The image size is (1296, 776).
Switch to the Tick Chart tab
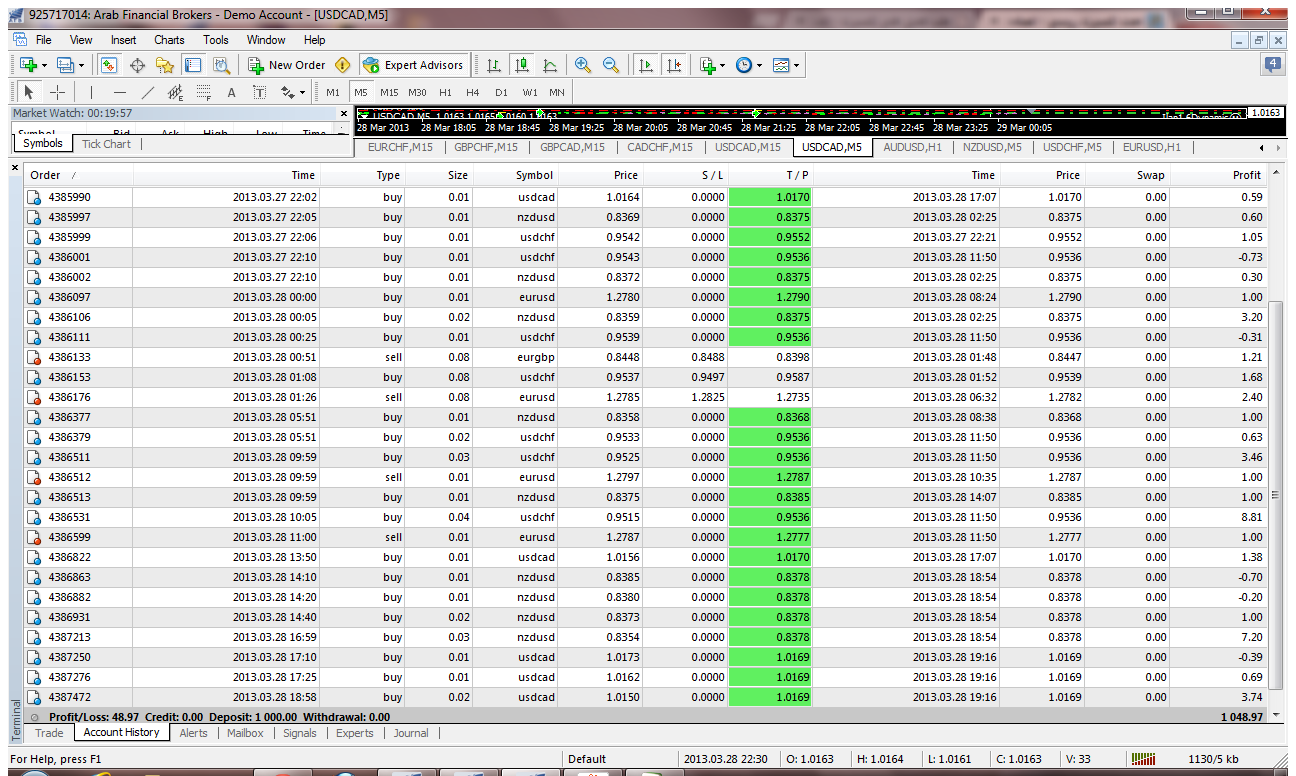point(107,144)
